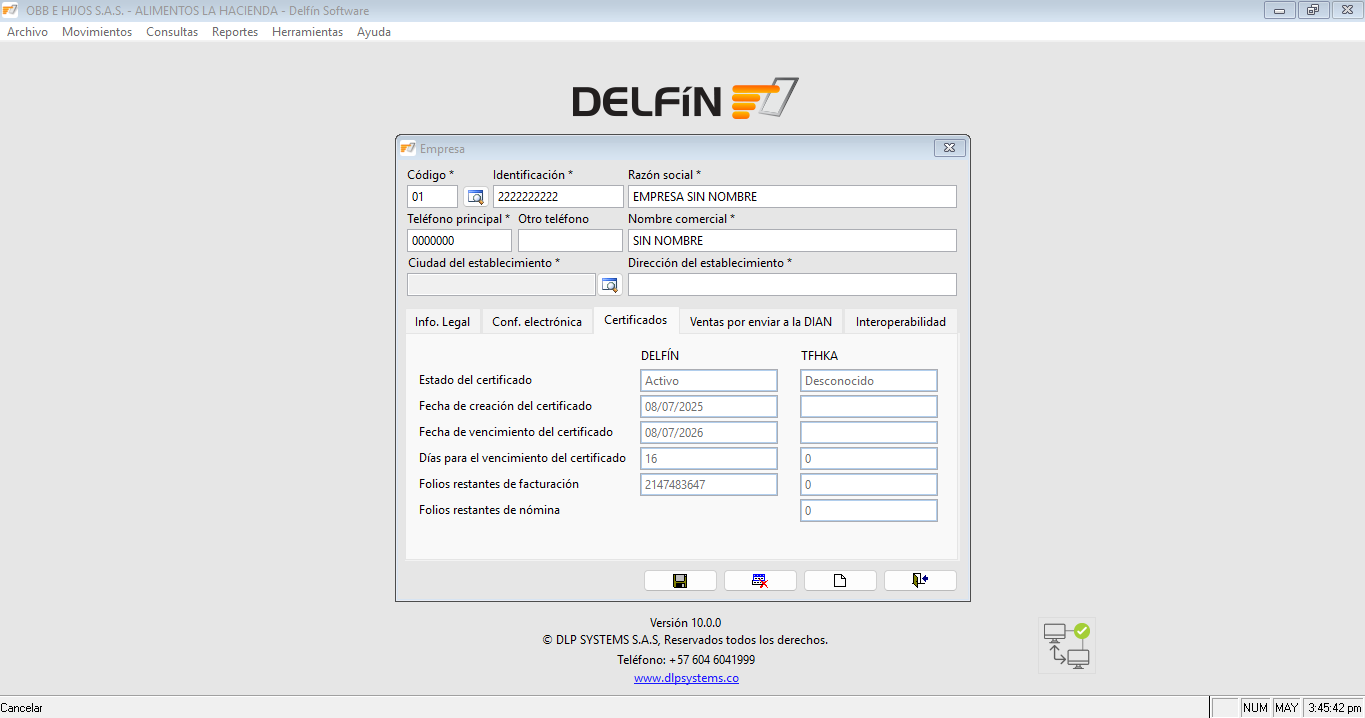The image size is (1365, 718).
Task: Click DELFÍN expiry date 08/07/2026 field
Action: (709, 433)
